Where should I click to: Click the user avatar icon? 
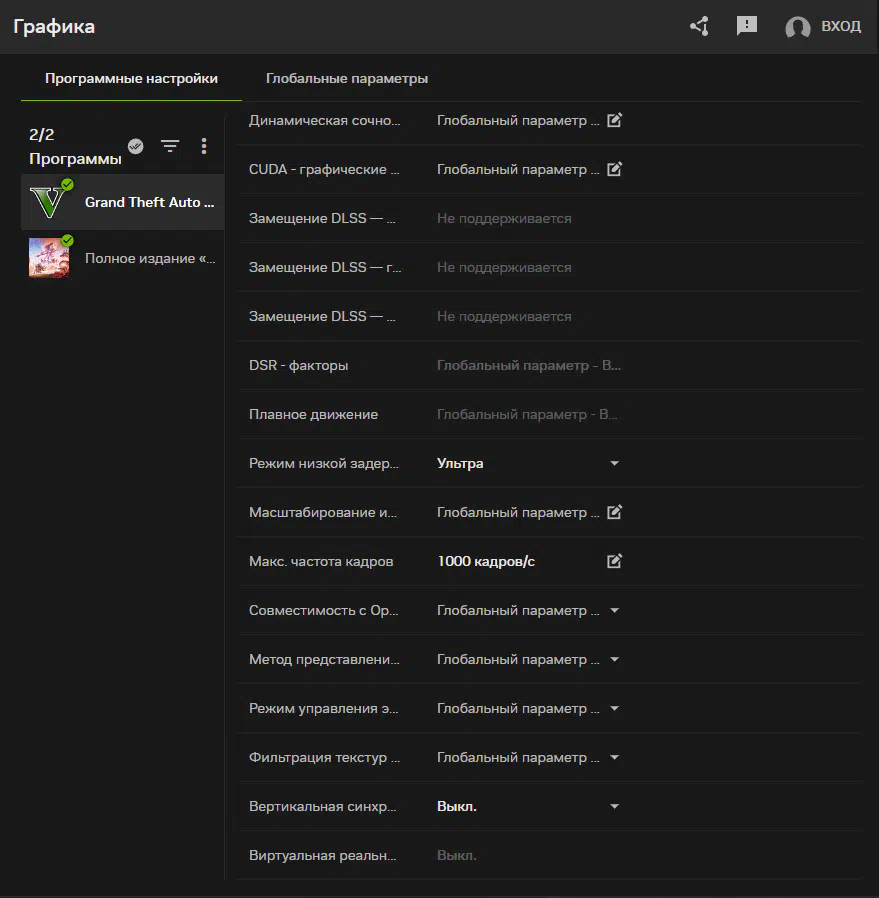pyautogui.click(x=797, y=27)
